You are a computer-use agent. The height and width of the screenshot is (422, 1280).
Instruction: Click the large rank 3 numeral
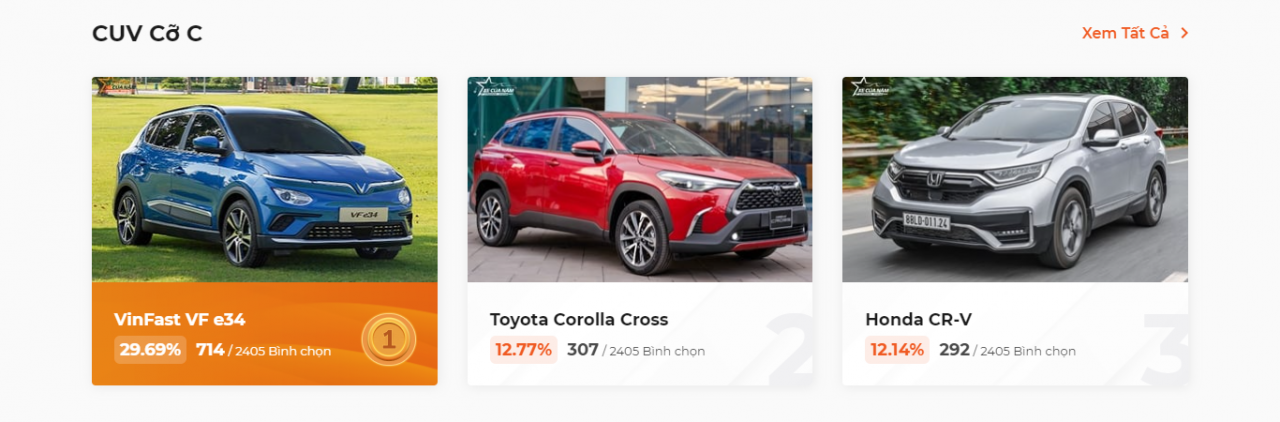1165,348
